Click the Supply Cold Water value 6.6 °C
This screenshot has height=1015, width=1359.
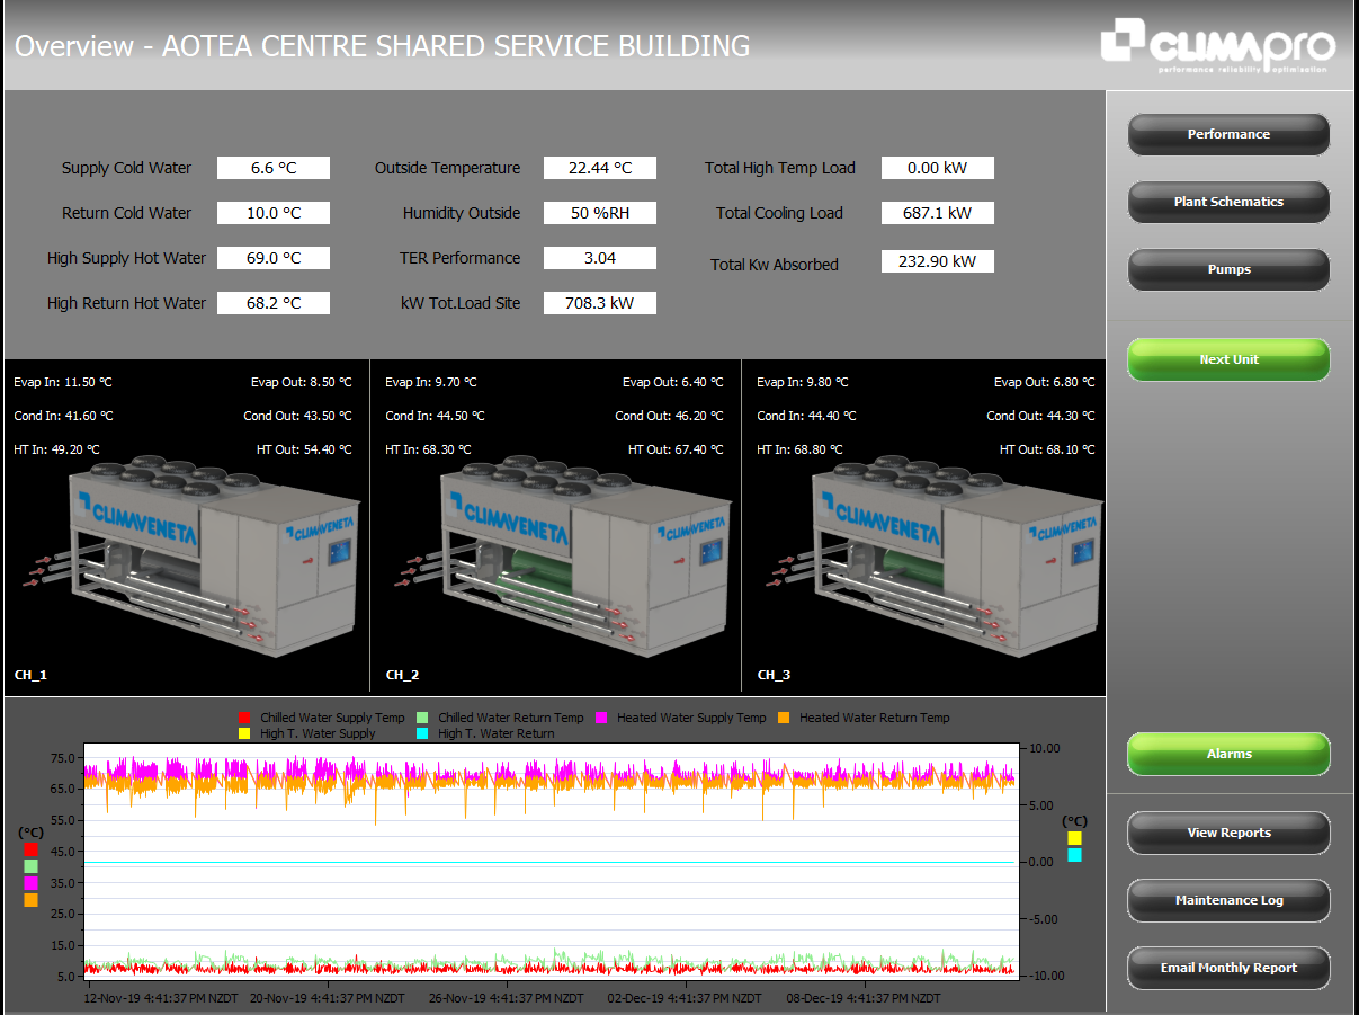tap(273, 168)
